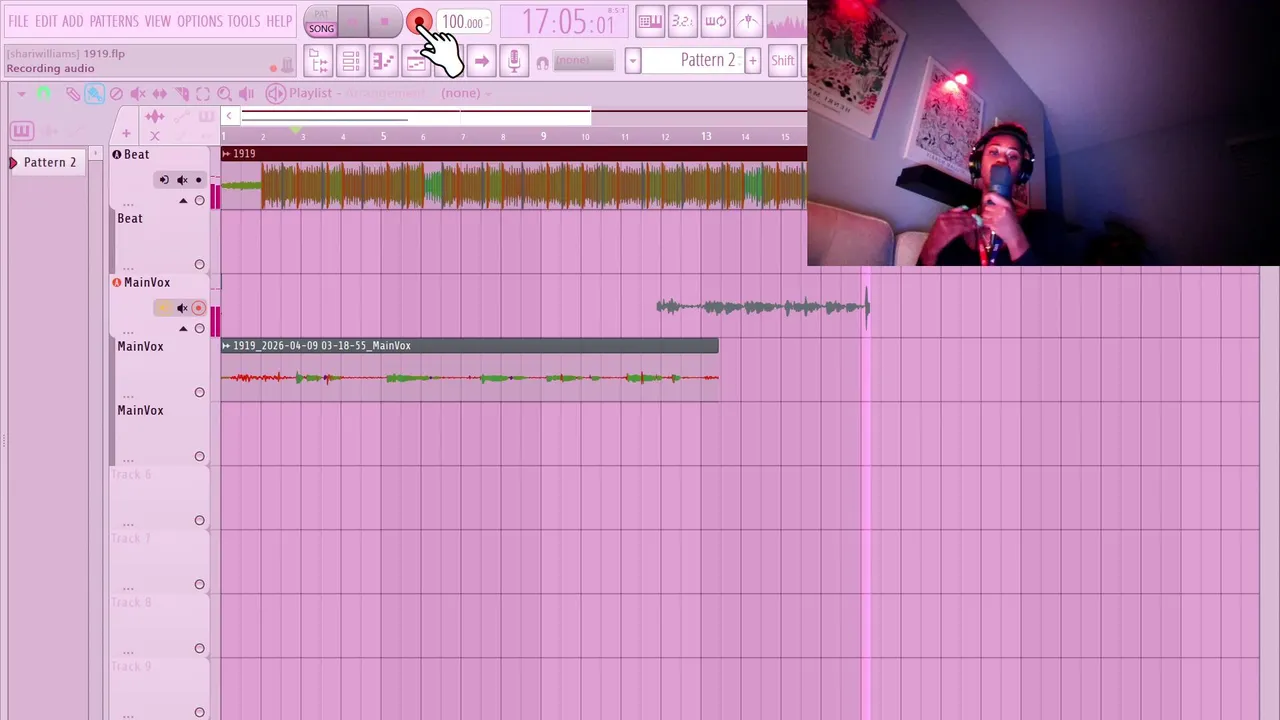The width and height of the screenshot is (1280, 720).
Task: Open the ADD menu
Action: 73,21
